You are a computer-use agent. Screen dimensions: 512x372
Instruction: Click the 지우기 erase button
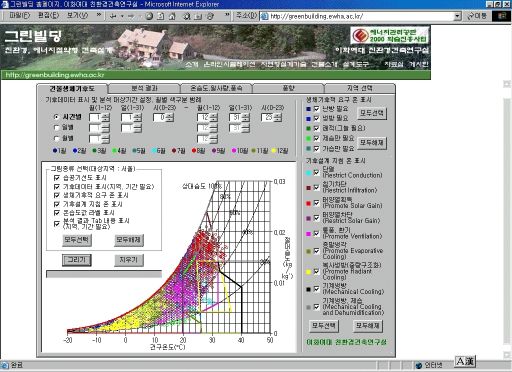click(x=129, y=260)
